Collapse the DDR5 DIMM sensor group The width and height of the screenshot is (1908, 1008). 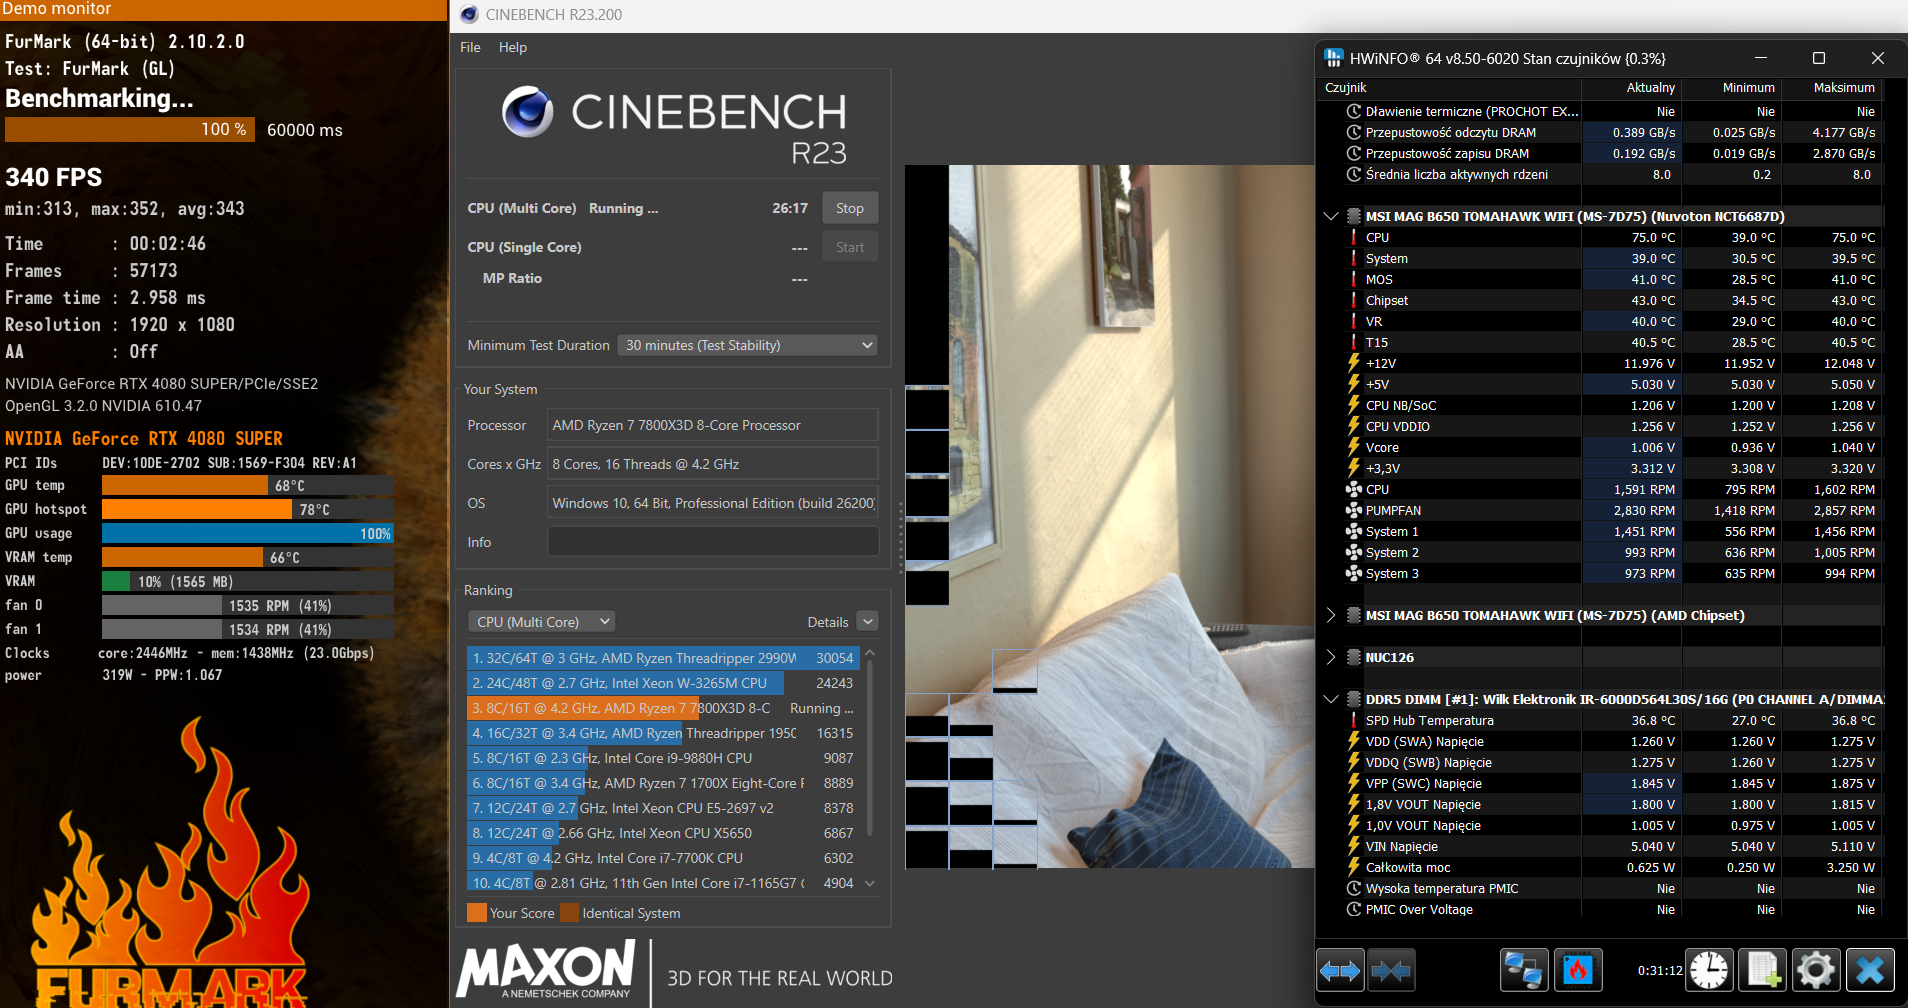click(x=1331, y=699)
